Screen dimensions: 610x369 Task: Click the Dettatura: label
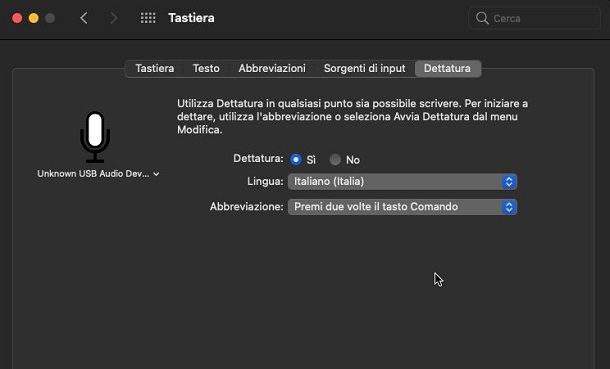tap(258, 159)
